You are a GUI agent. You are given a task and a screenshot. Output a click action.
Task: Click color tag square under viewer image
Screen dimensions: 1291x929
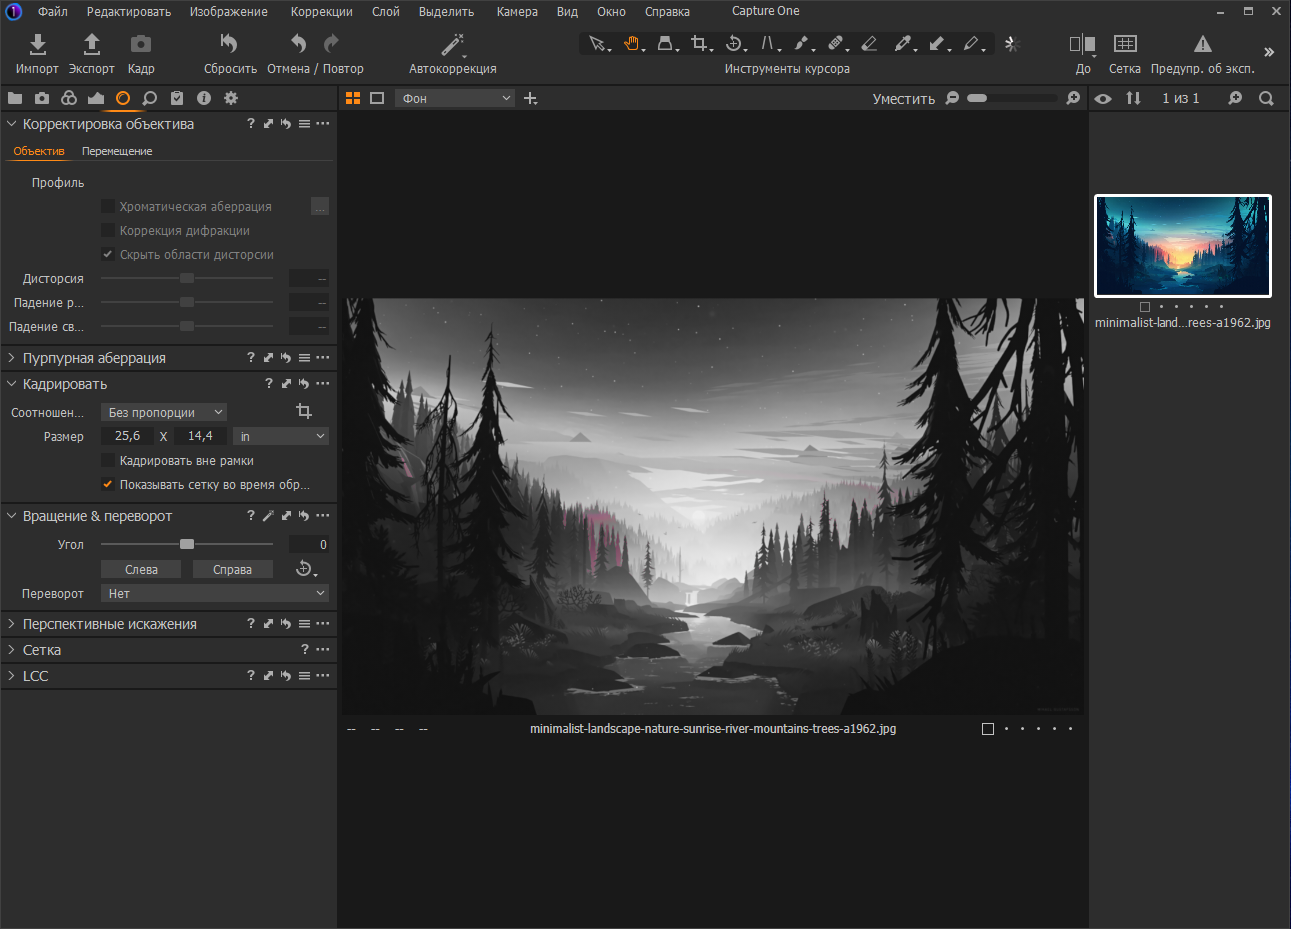coord(988,729)
